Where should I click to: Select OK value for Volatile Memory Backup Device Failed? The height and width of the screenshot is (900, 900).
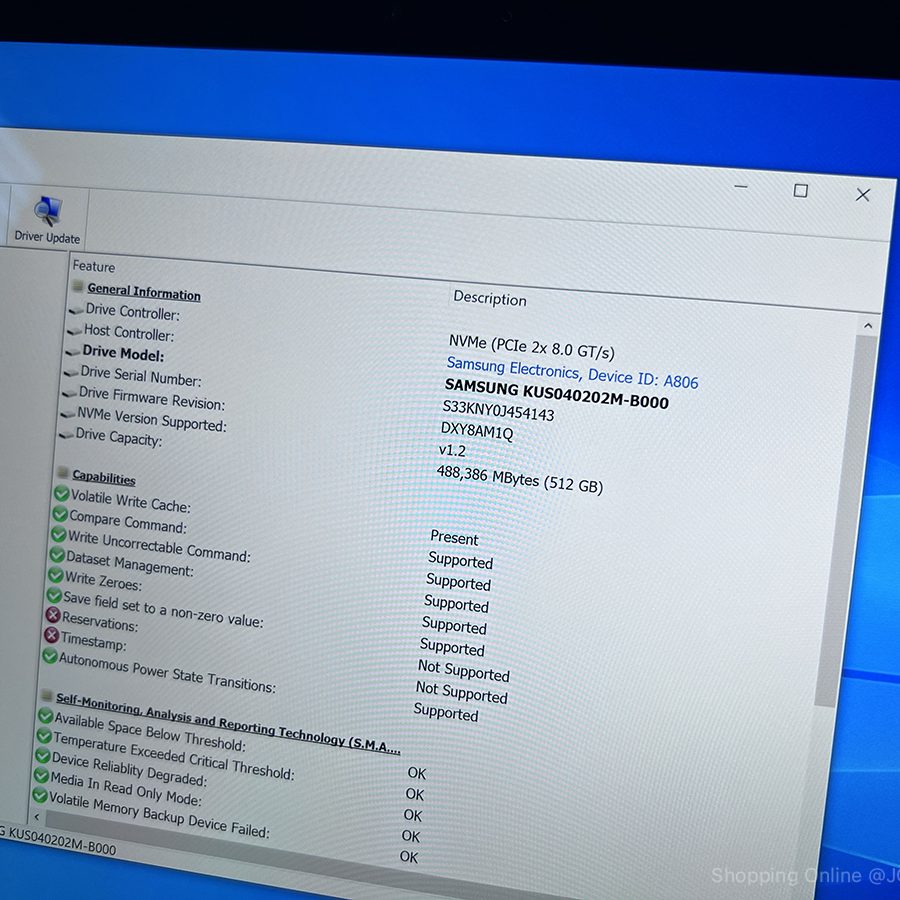pos(409,857)
